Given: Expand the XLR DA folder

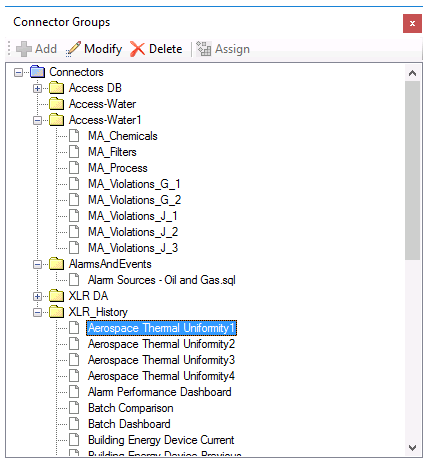Looking at the screenshot, I should click(38, 296).
